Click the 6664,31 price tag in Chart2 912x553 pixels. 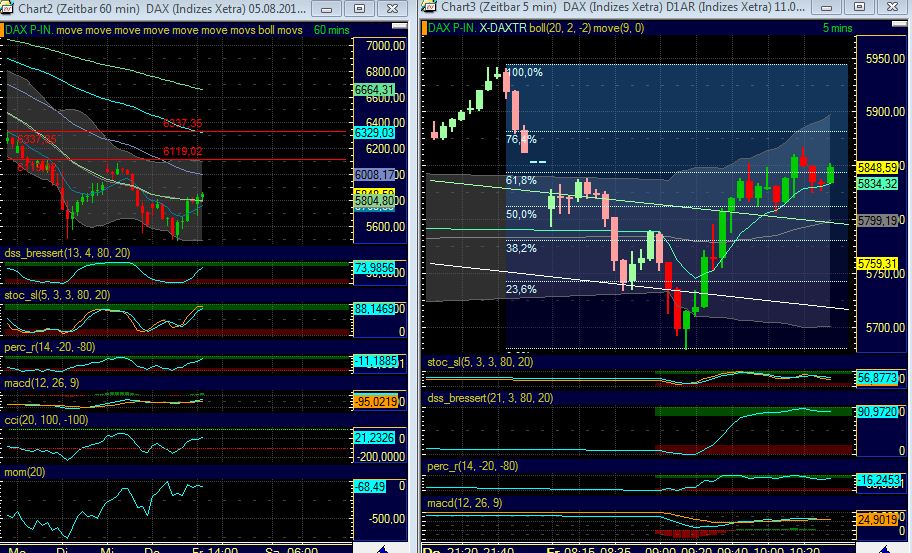coord(374,90)
